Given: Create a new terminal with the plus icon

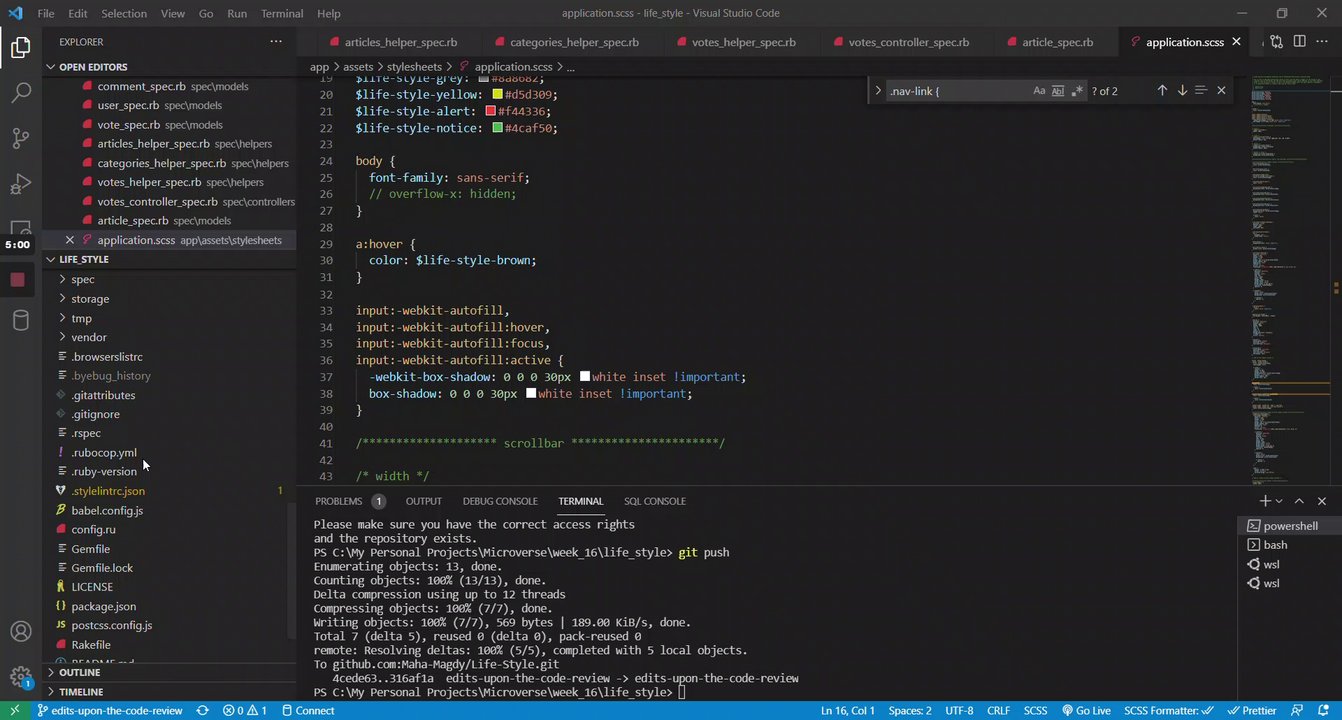Looking at the screenshot, I should 1265,501.
